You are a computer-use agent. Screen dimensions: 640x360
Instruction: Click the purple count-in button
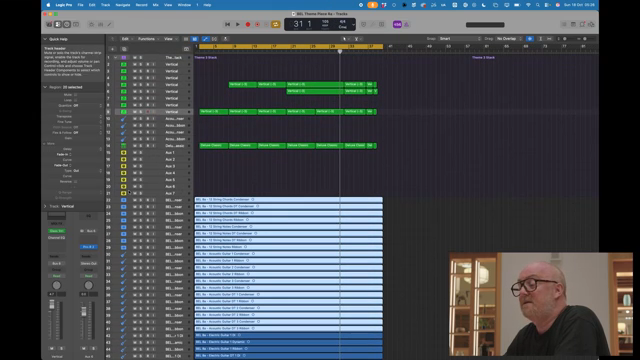(397, 24)
